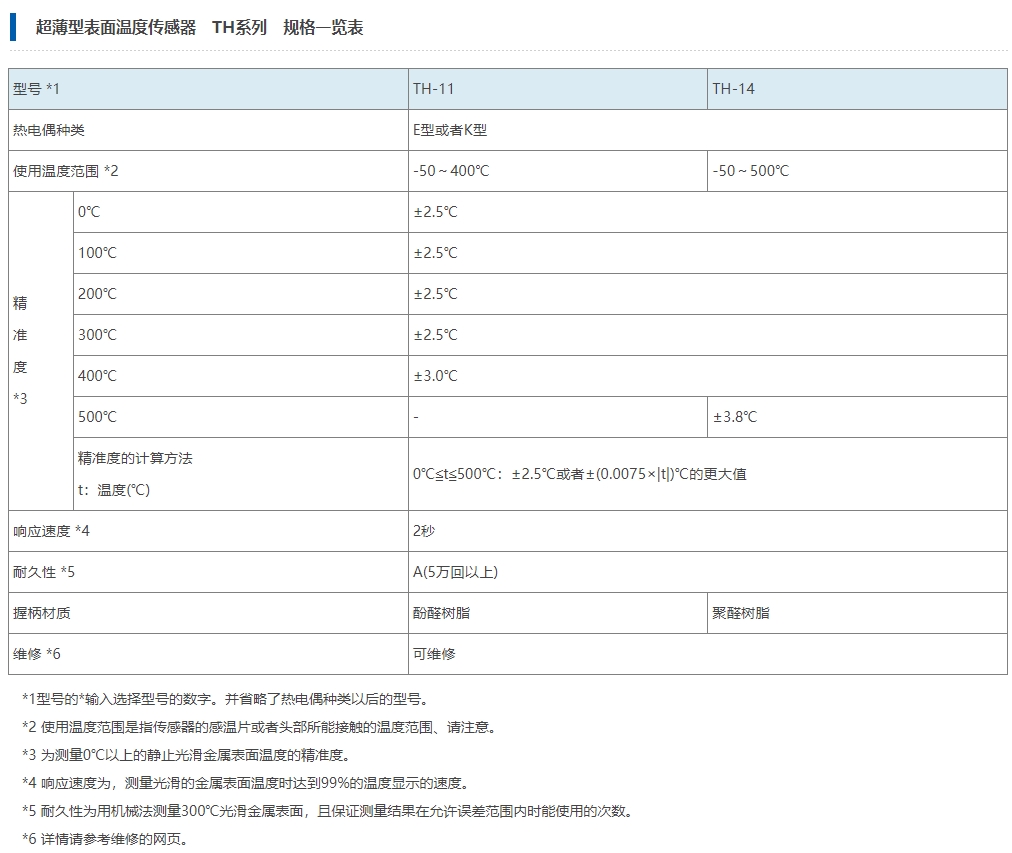Viewport: 1012px width, 853px height.
Task: Click the 200℃ accuracy row label
Action: click(x=97, y=294)
